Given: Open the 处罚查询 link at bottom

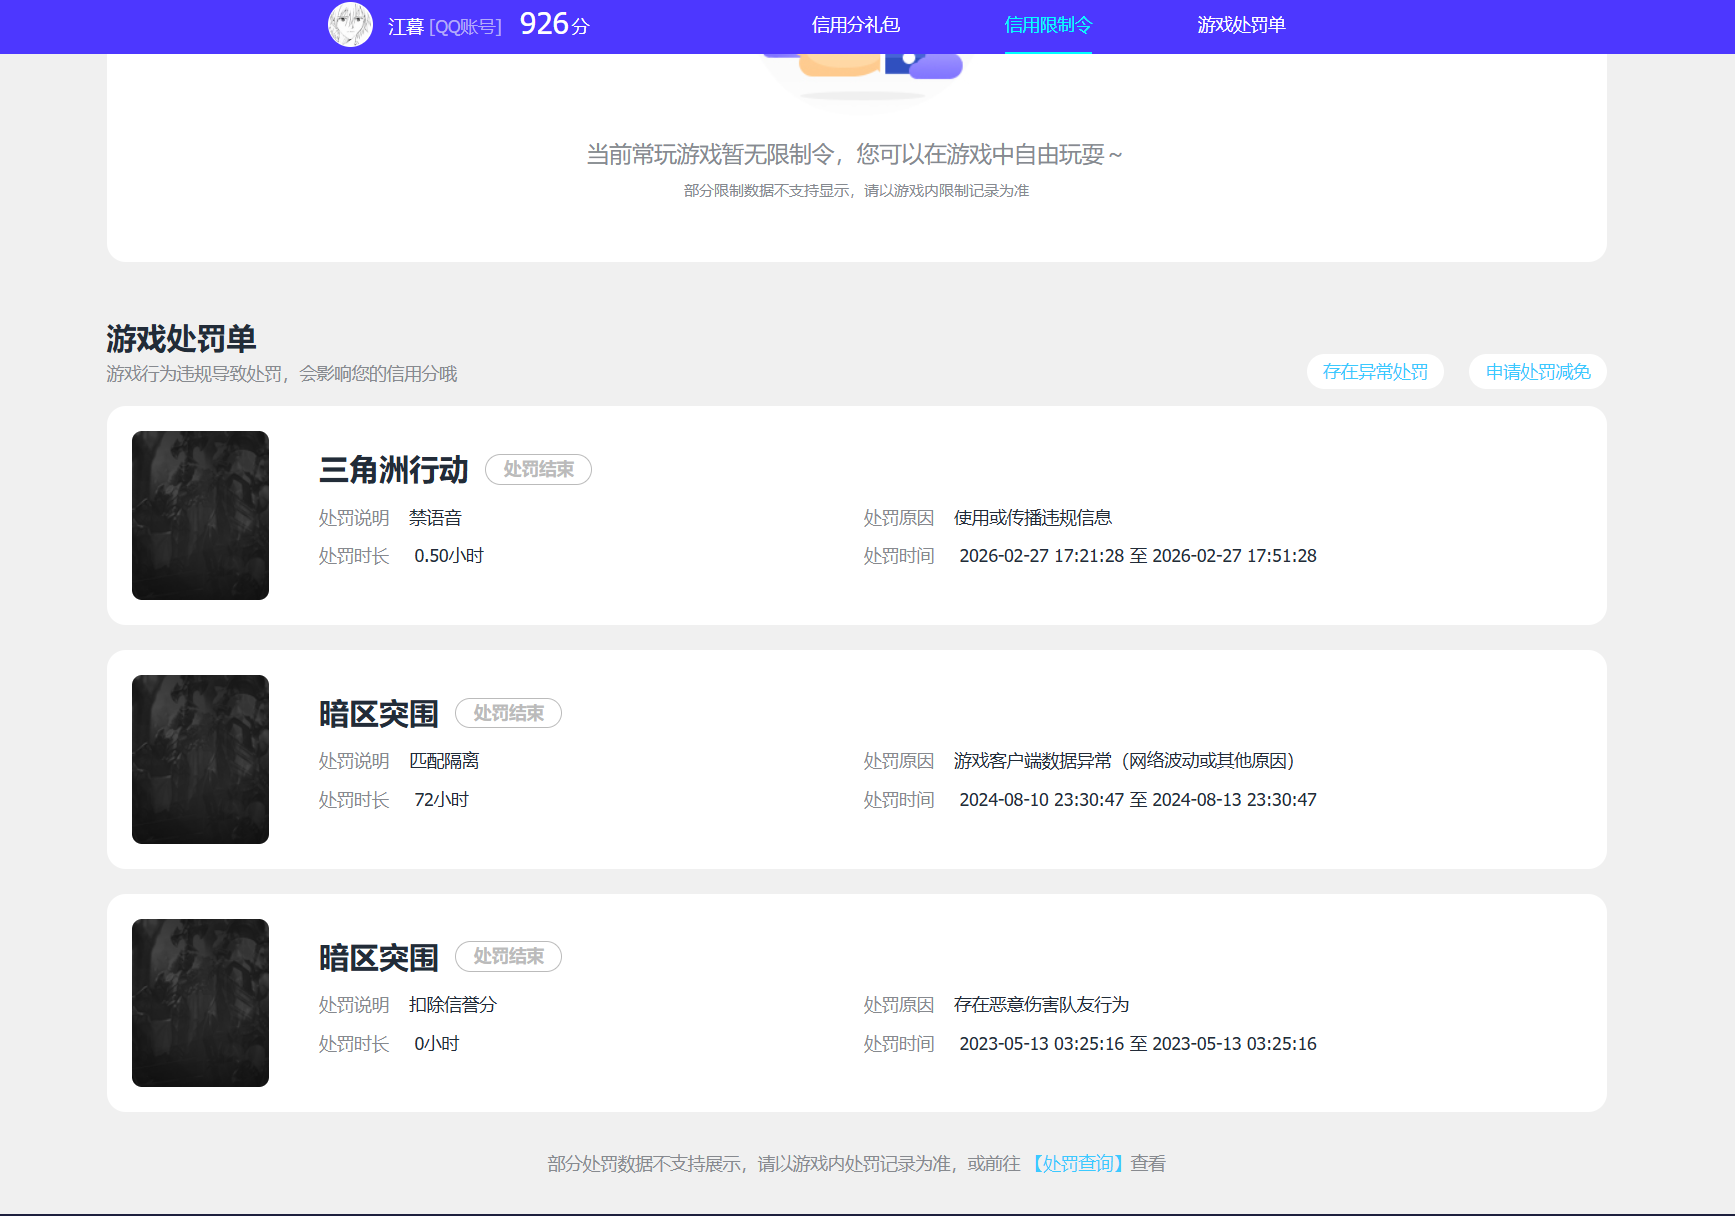Looking at the screenshot, I should point(1078,1164).
